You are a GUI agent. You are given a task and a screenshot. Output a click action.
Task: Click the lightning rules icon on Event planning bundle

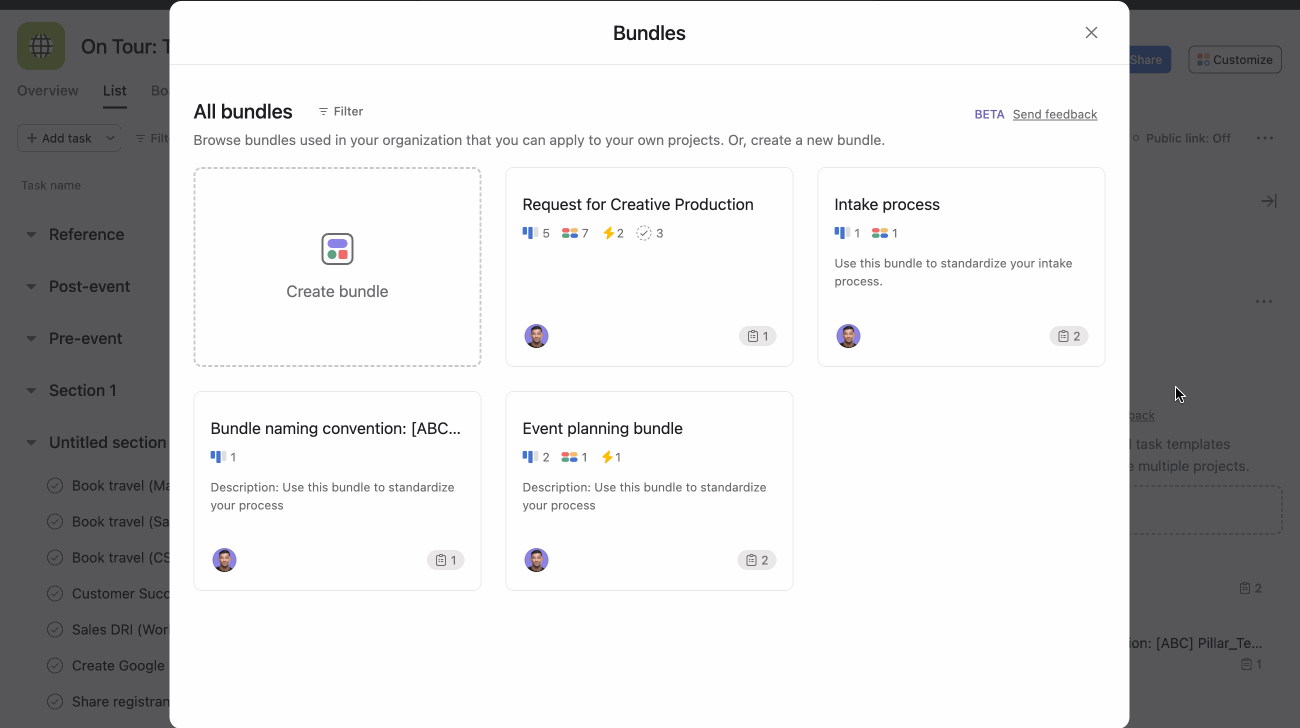coord(610,456)
